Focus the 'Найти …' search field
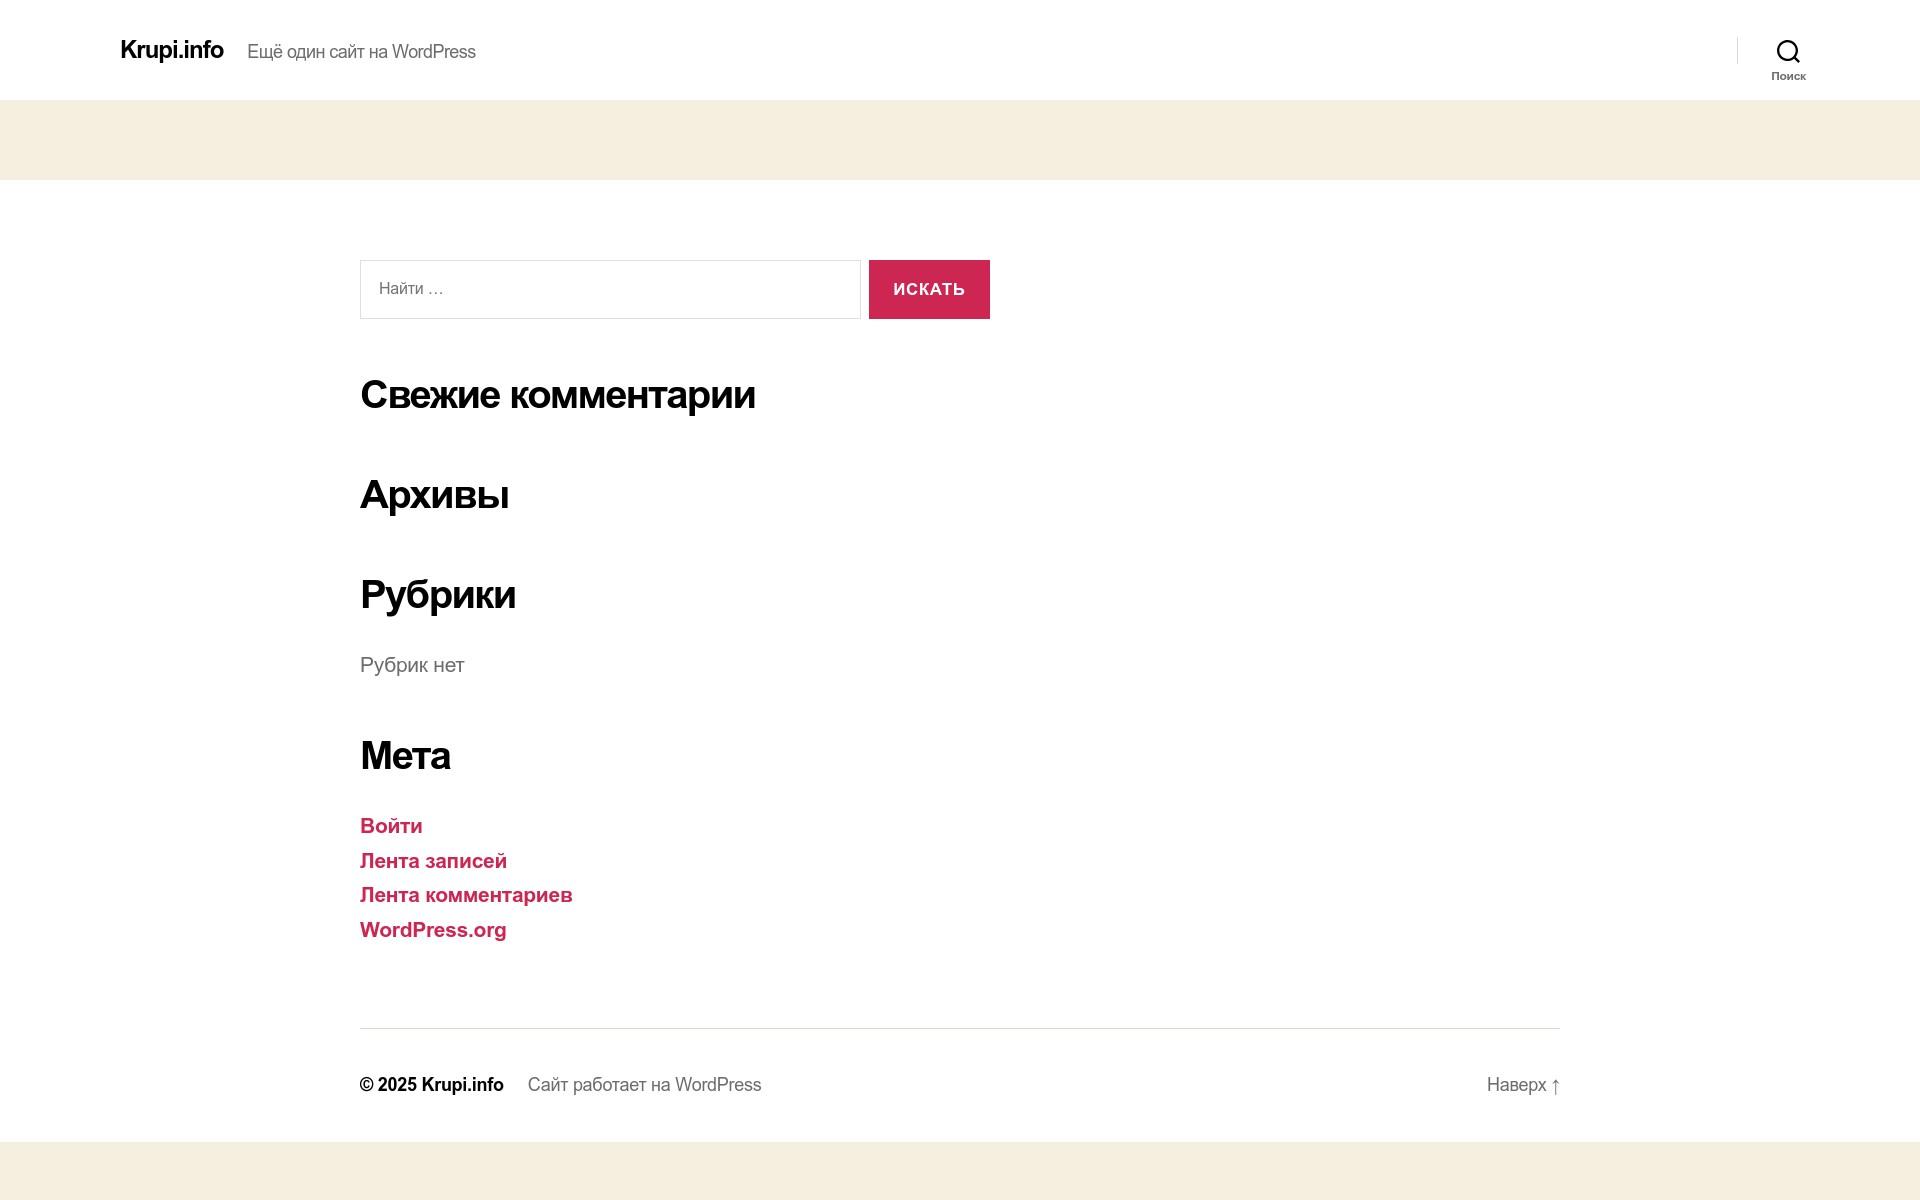 click(610, 289)
